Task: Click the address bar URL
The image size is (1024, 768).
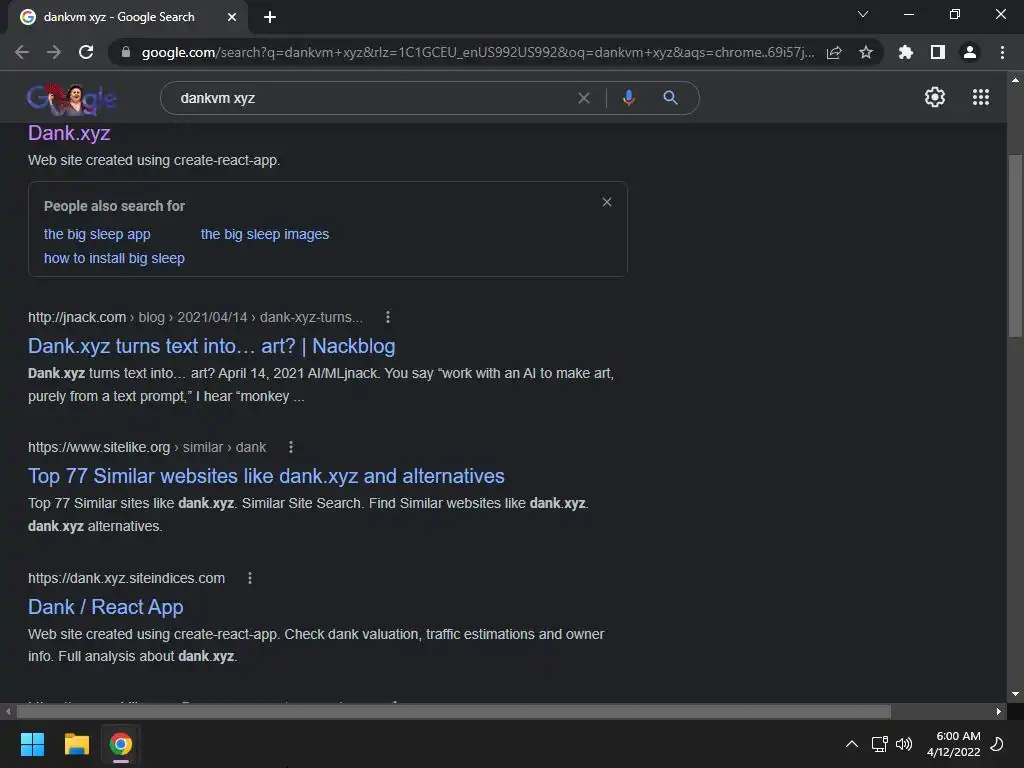Action: click(x=477, y=52)
